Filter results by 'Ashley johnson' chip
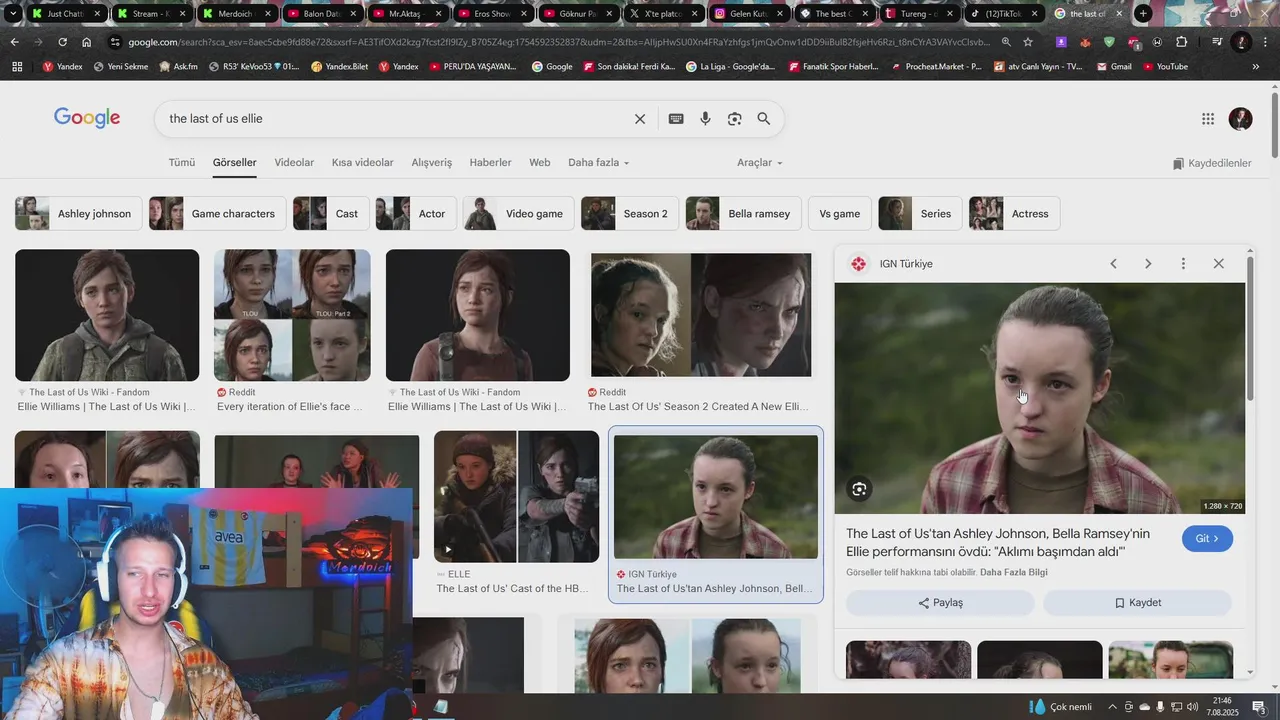This screenshot has width=1280, height=720. (x=78, y=213)
